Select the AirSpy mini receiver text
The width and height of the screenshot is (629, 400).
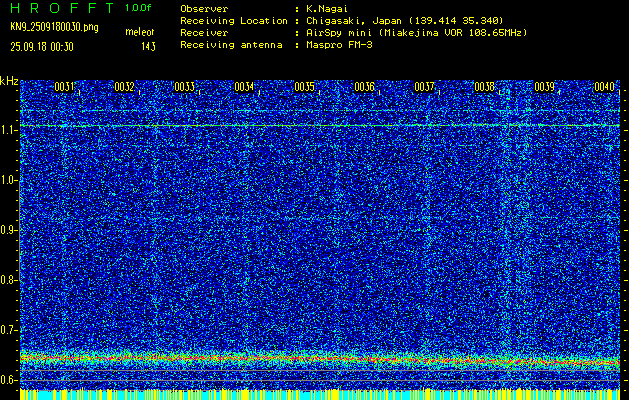pos(417,32)
